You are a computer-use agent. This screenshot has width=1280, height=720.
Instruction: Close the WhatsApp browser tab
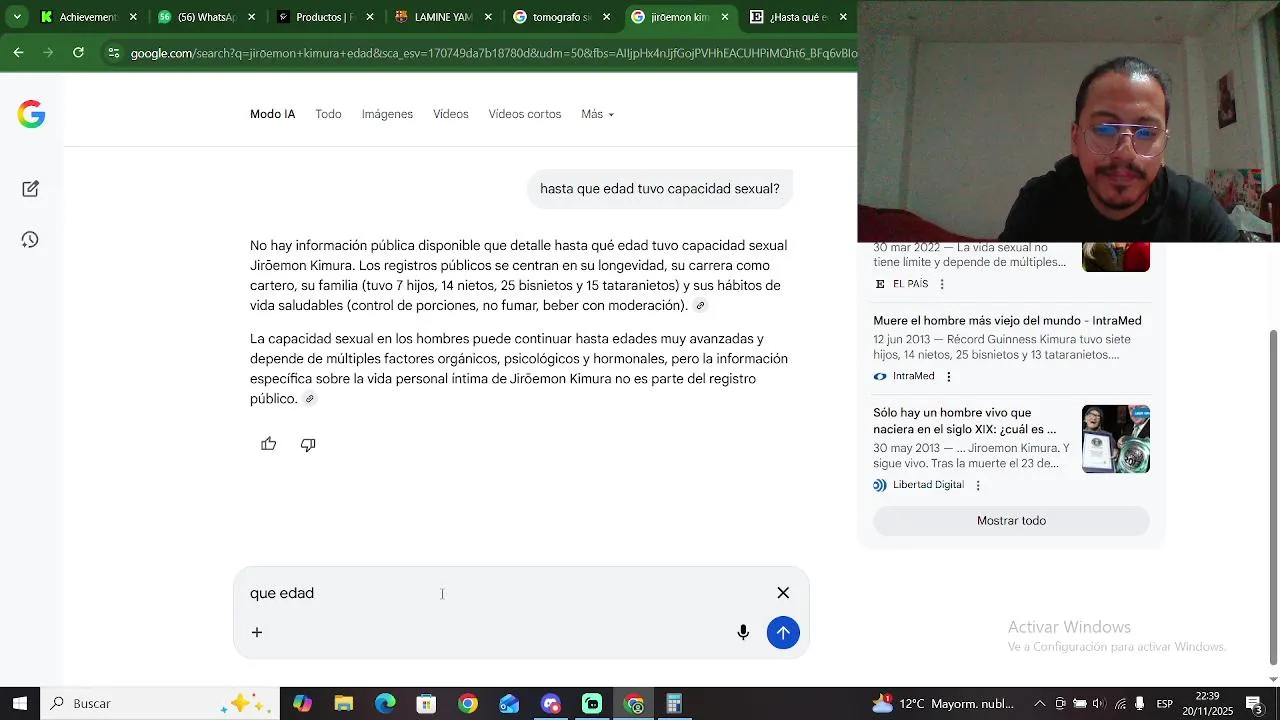[x=251, y=17]
